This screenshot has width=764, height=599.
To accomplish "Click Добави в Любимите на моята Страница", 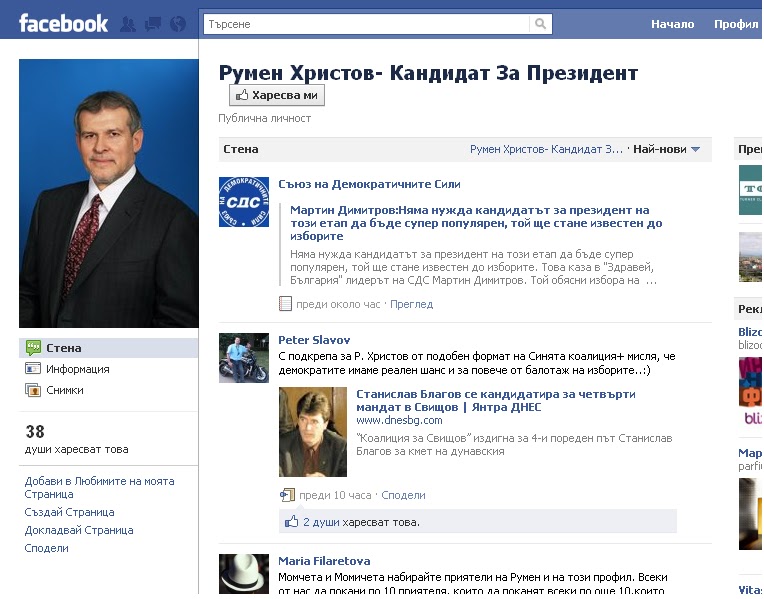I will [x=99, y=487].
